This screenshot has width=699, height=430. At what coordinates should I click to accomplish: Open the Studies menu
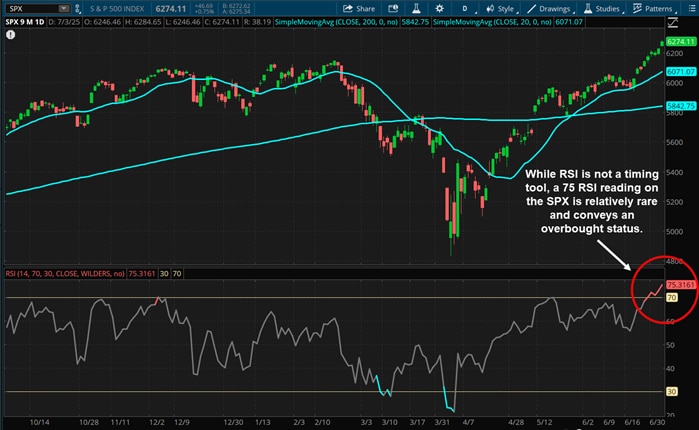603,8
